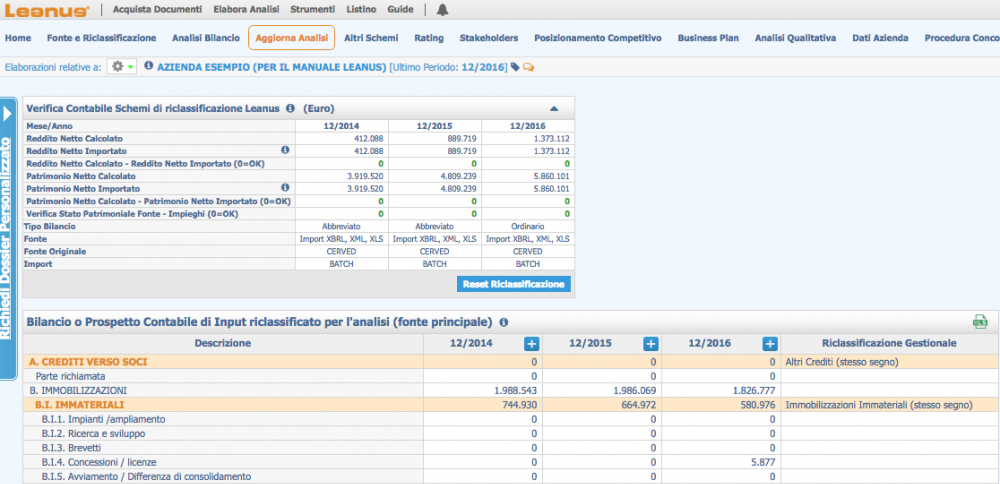
Task: Click the 744.930 Immateriali value
Action: 518,405
